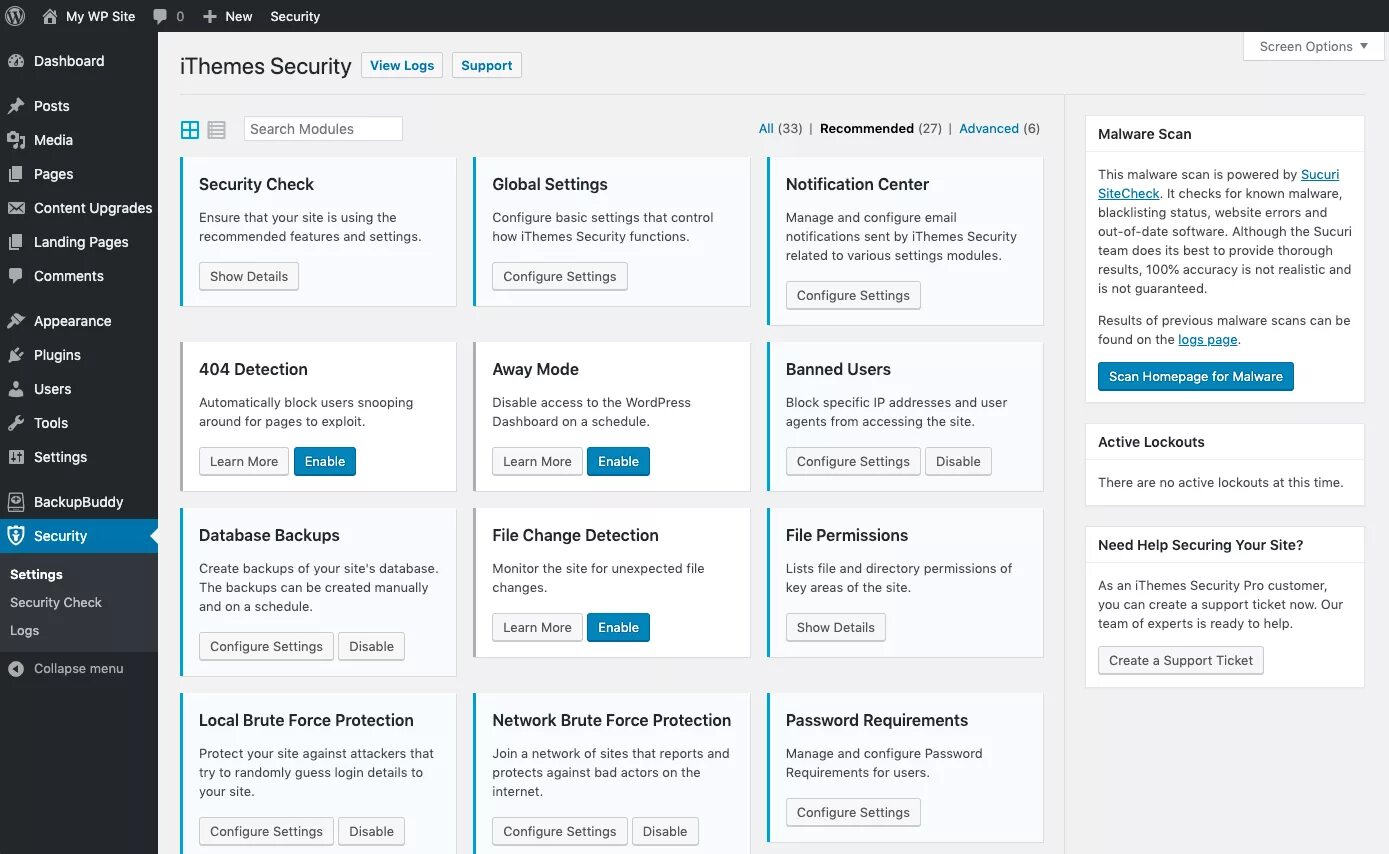Open Plugins via its plug icon

pyautogui.click(x=16, y=355)
